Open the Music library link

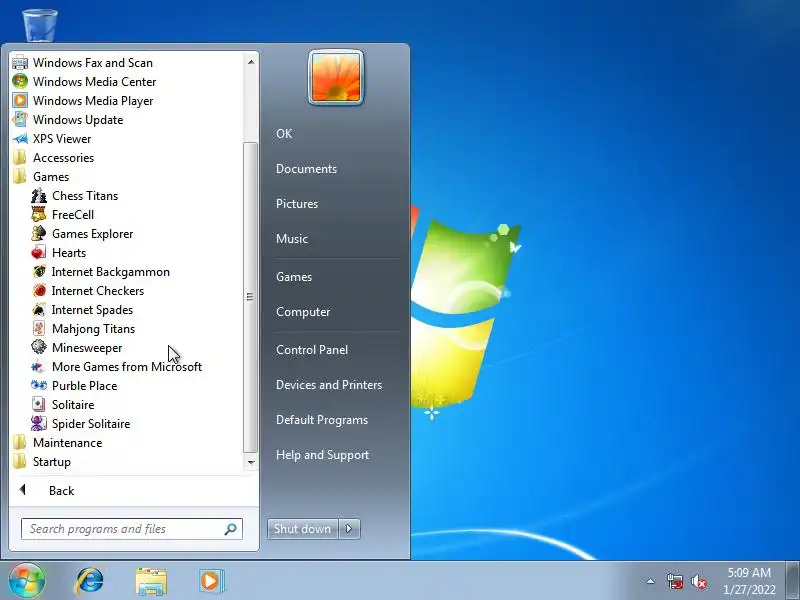pyautogui.click(x=292, y=238)
